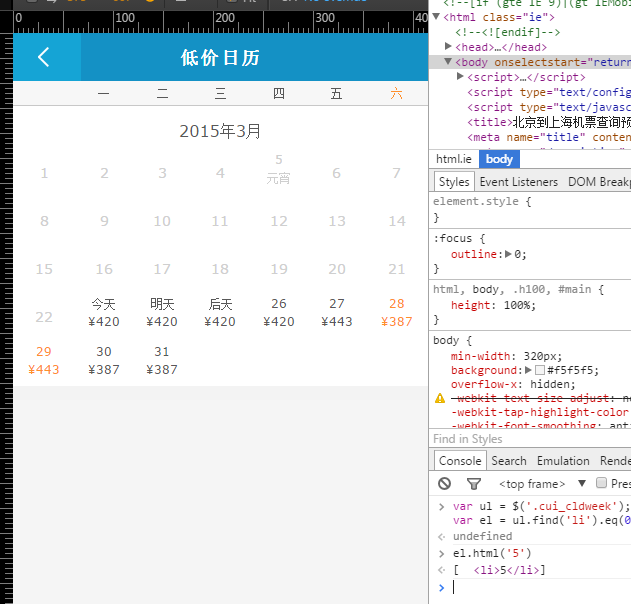Open the Search drawer tab
631x604 pixels.
508,461
